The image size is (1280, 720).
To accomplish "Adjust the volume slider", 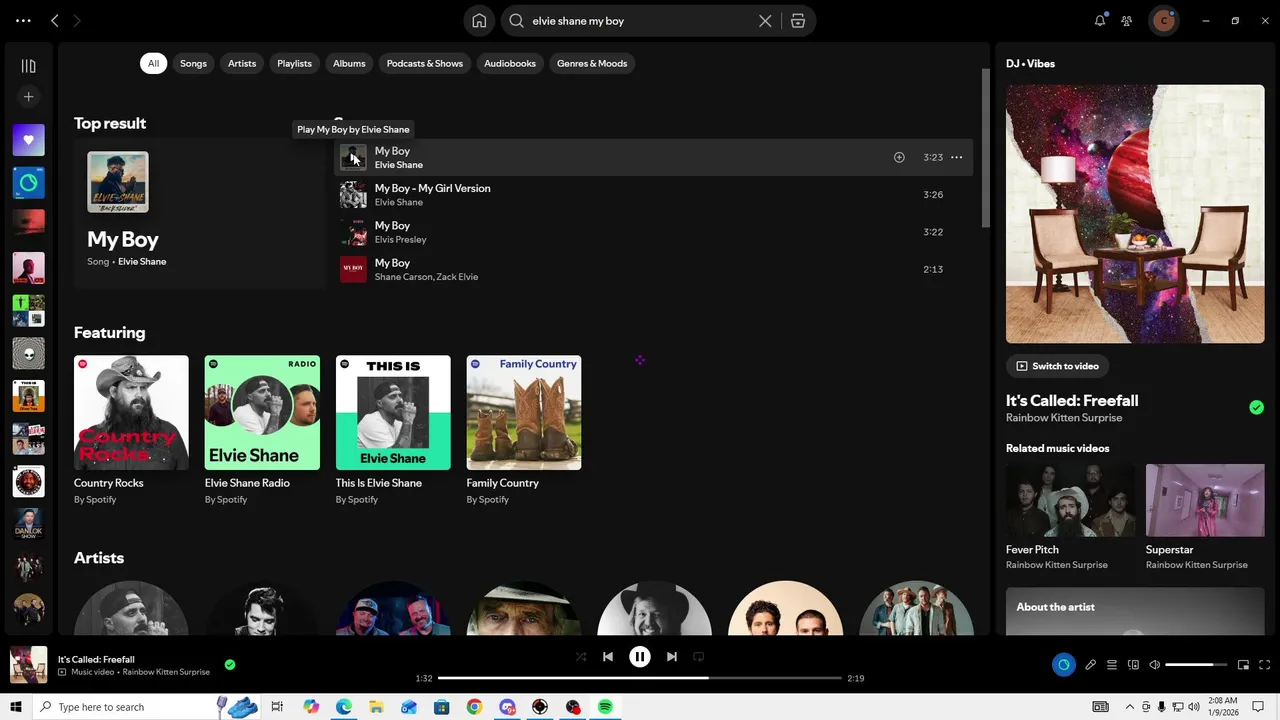I will click(x=1196, y=665).
